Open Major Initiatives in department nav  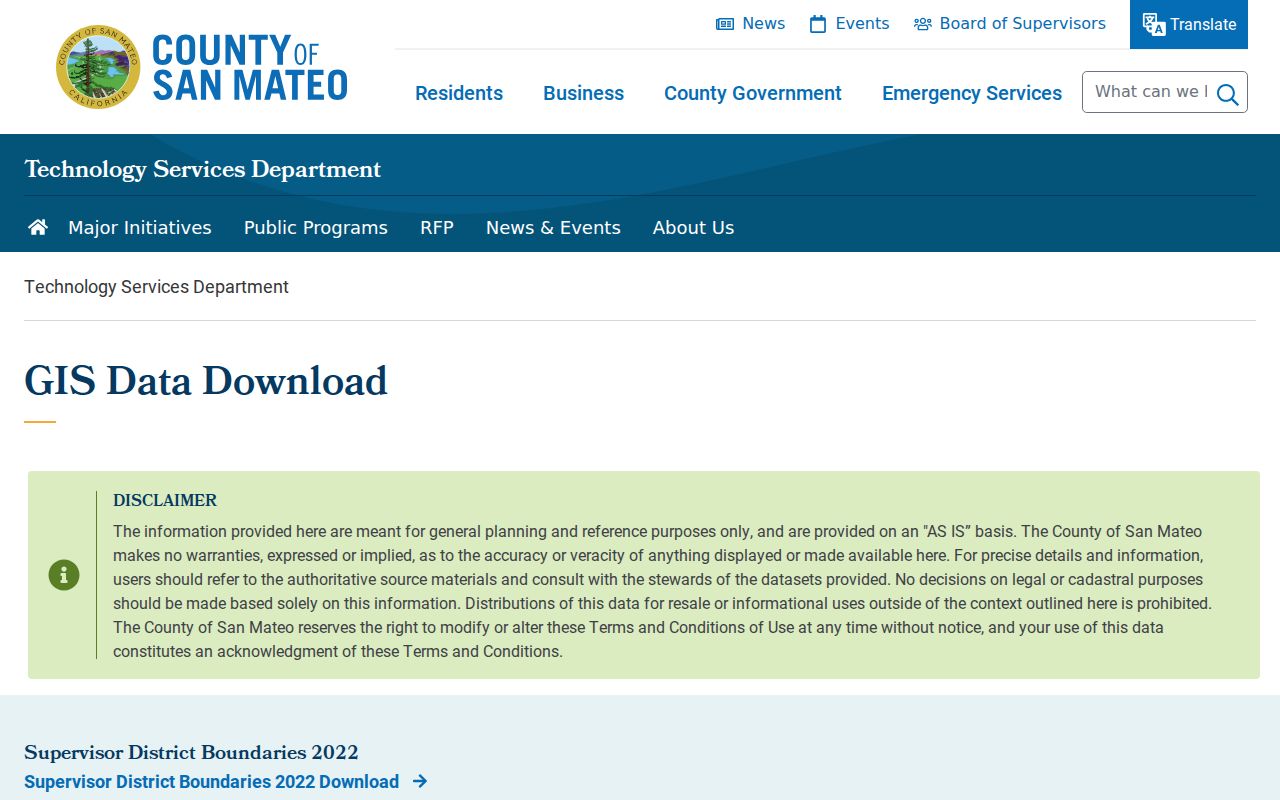tap(140, 227)
